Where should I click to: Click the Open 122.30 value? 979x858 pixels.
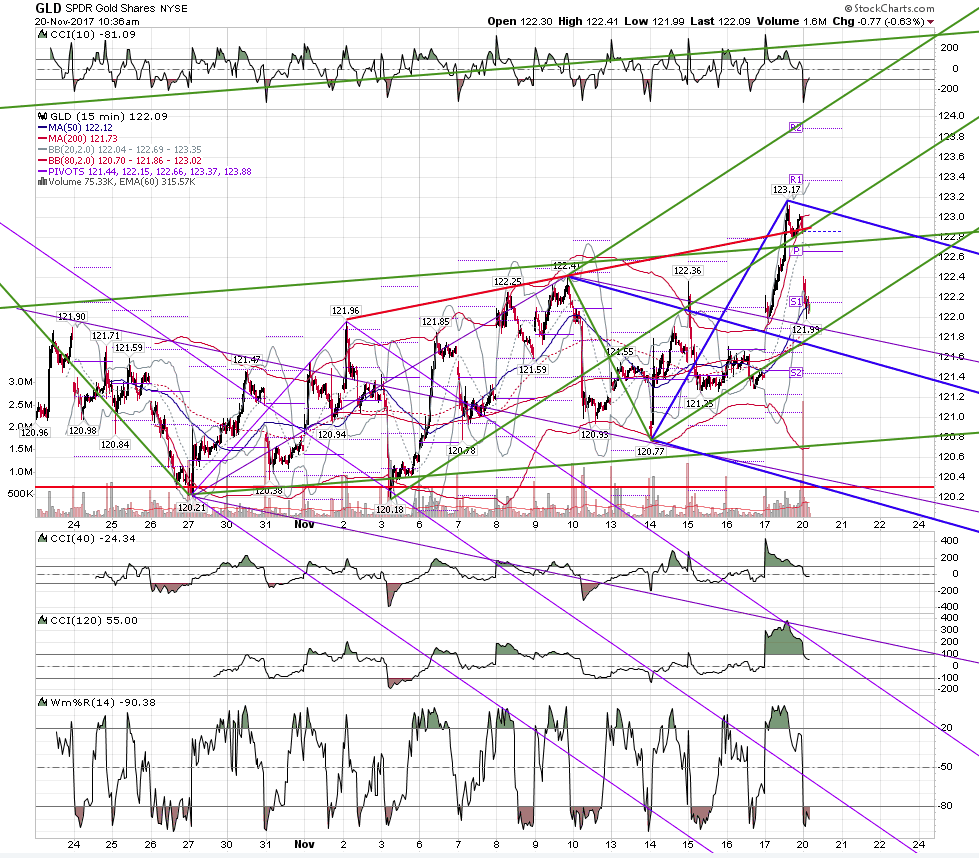pyautogui.click(x=520, y=21)
